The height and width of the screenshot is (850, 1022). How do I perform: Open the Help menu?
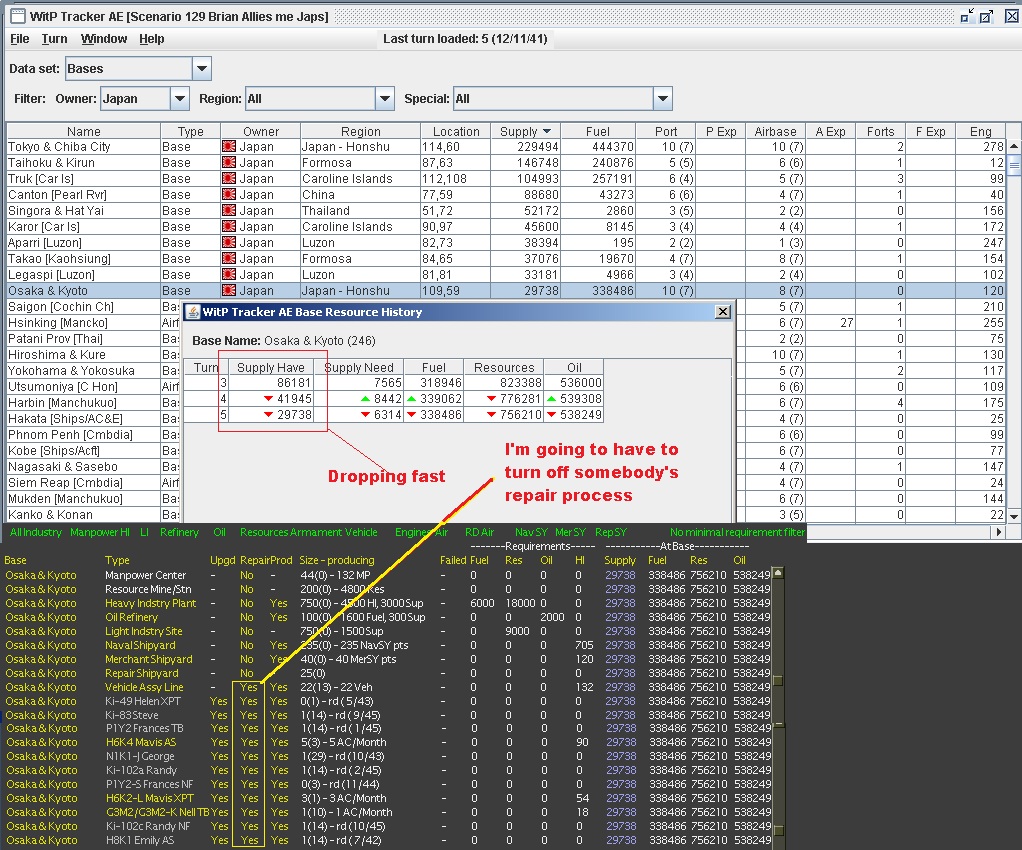pos(151,38)
